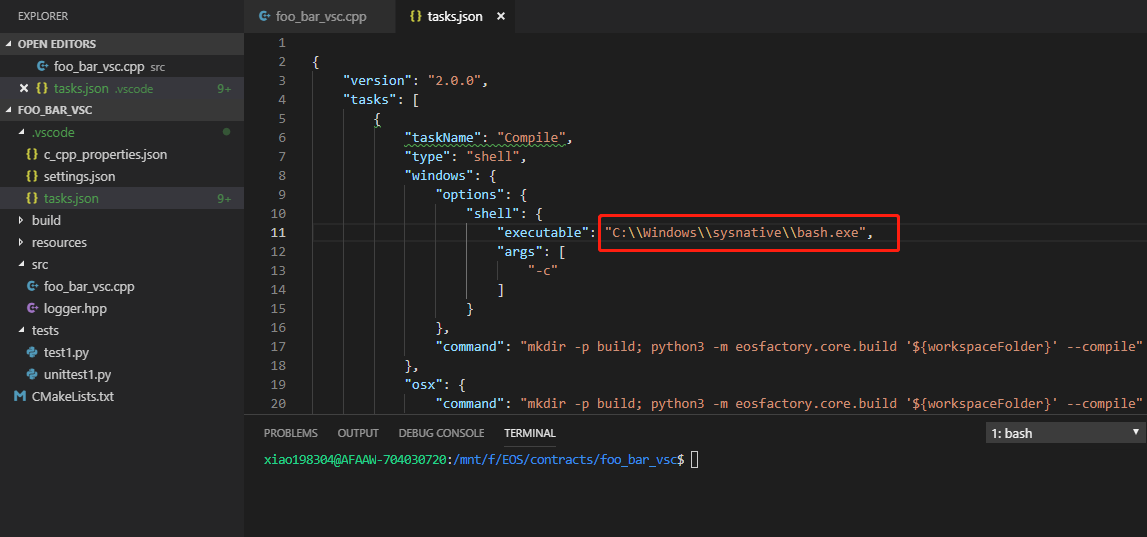Viewport: 1147px width, 537px height.
Task: Click the JSON braces icon on tasks.json tab
Action: point(415,16)
